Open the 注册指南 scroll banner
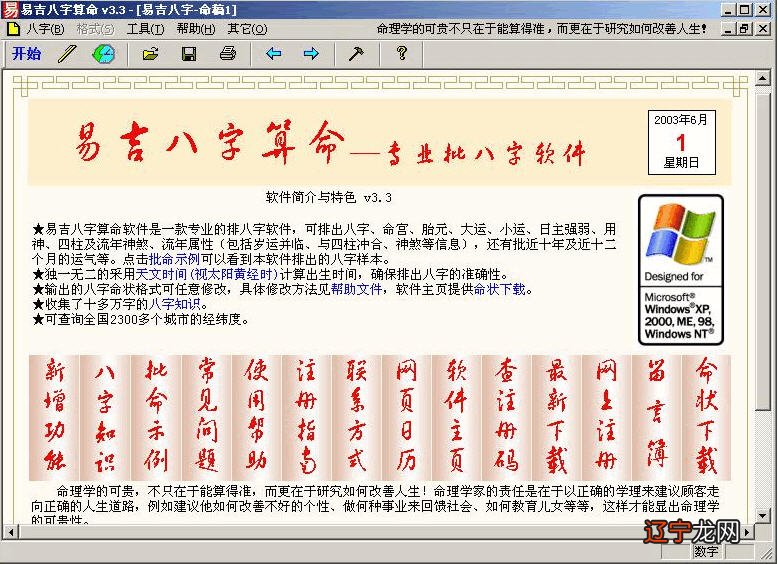 pos(306,418)
